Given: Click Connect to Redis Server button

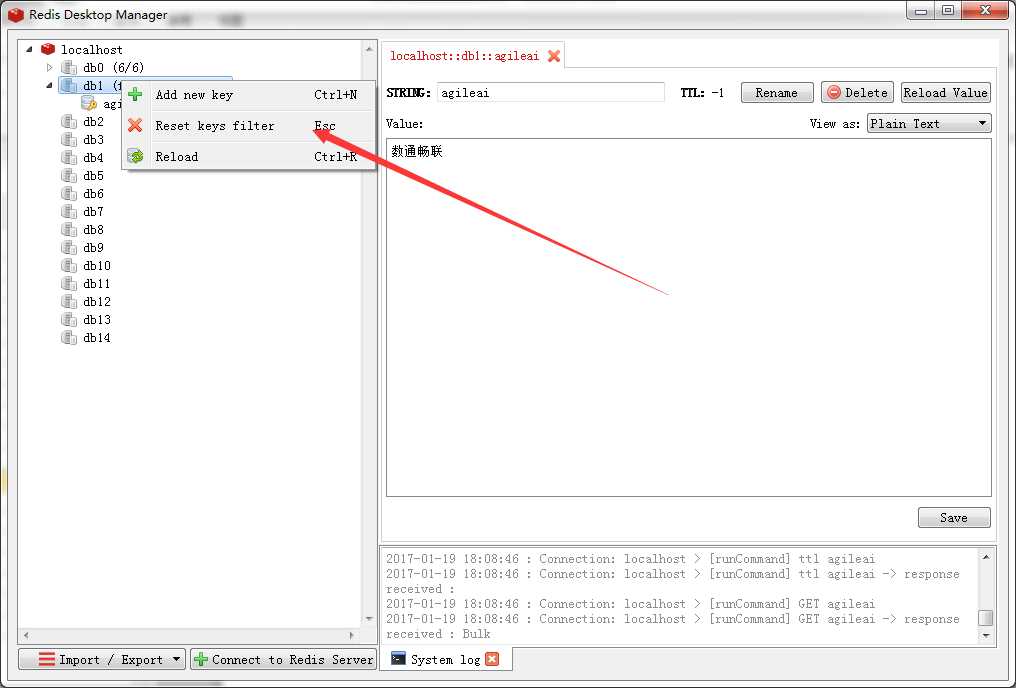Looking at the screenshot, I should [284, 659].
